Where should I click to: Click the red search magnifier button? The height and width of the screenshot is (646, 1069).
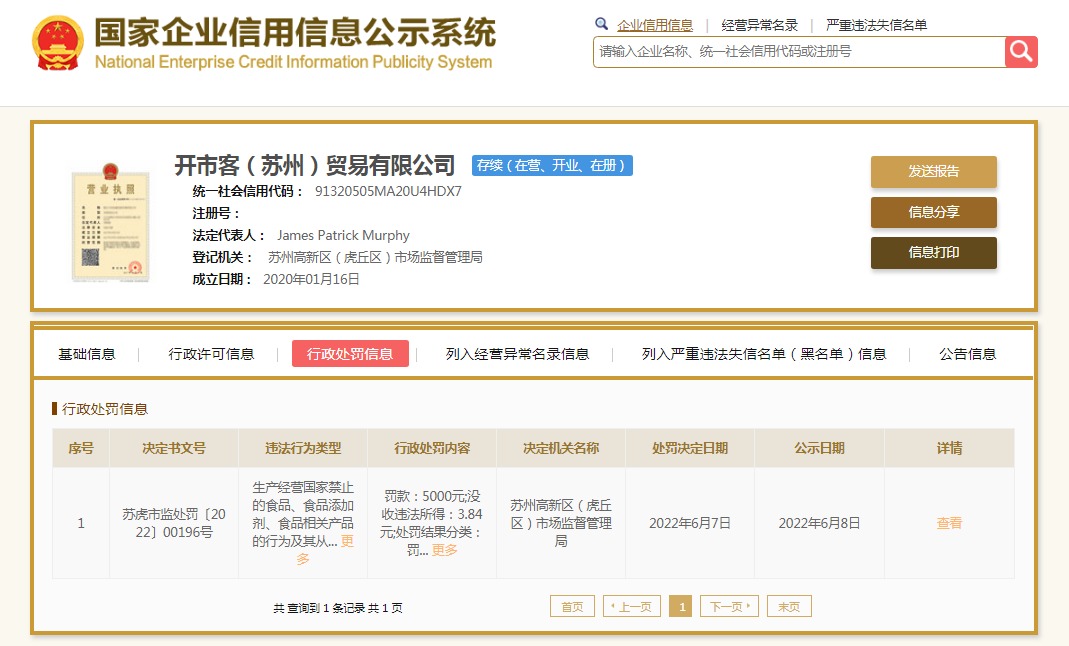click(1021, 52)
